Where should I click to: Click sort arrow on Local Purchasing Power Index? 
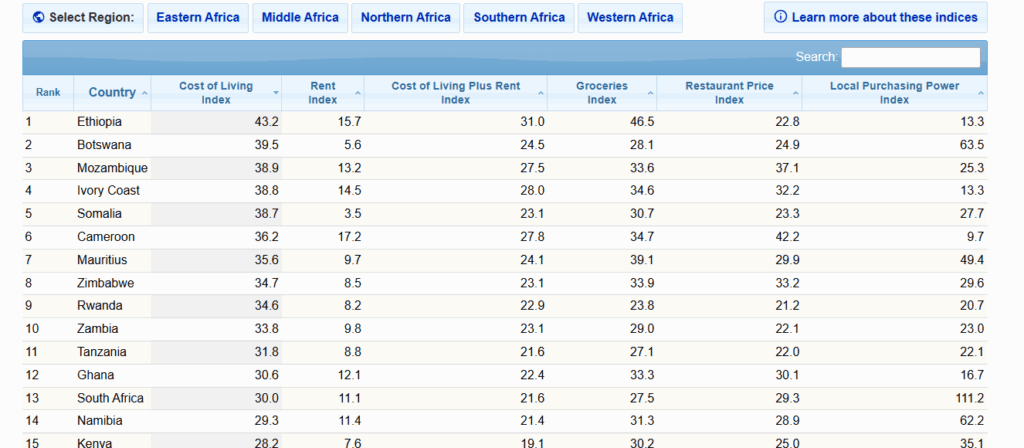point(981,93)
